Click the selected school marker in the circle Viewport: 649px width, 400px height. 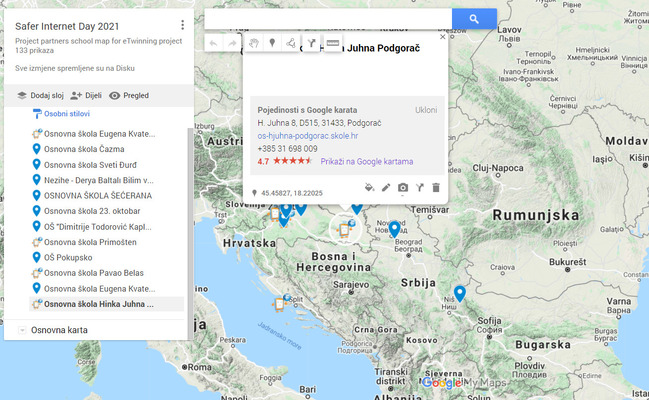click(345, 229)
